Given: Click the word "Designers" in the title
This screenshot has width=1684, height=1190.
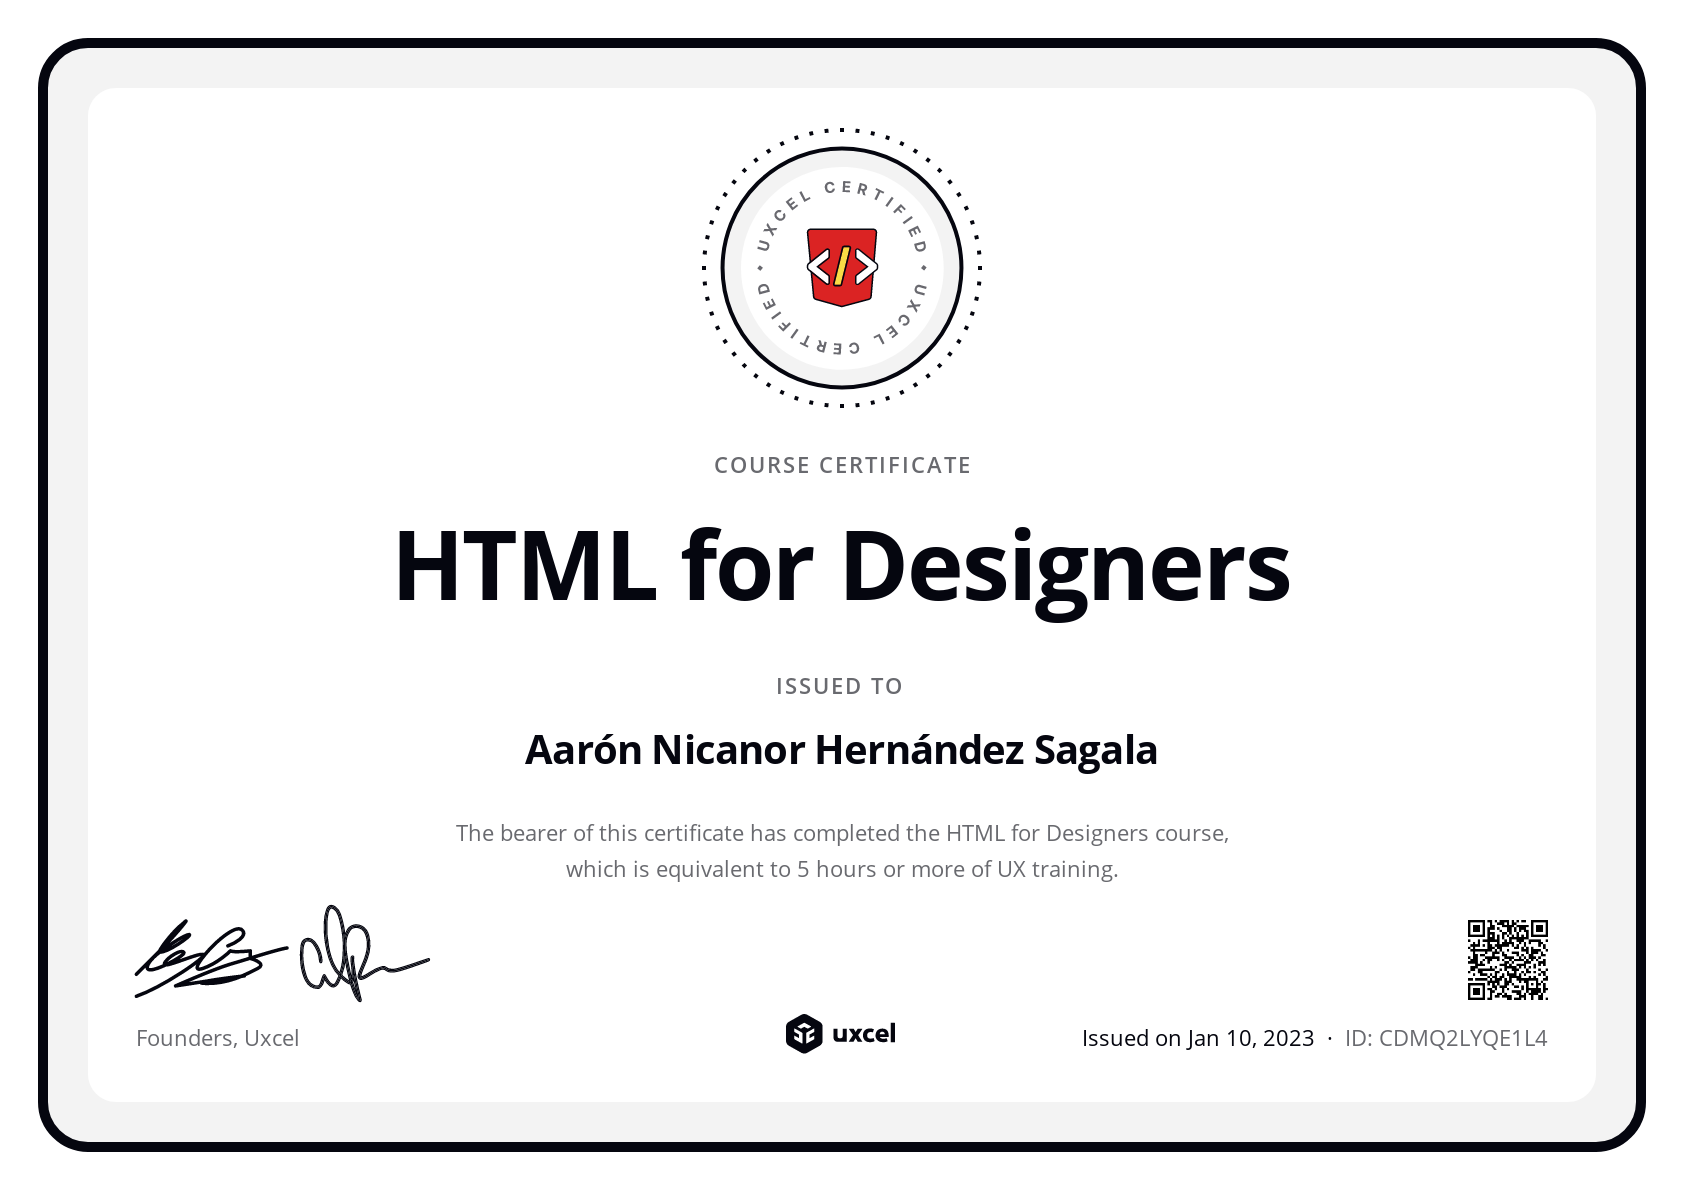Looking at the screenshot, I should pyautogui.click(x=1065, y=567).
